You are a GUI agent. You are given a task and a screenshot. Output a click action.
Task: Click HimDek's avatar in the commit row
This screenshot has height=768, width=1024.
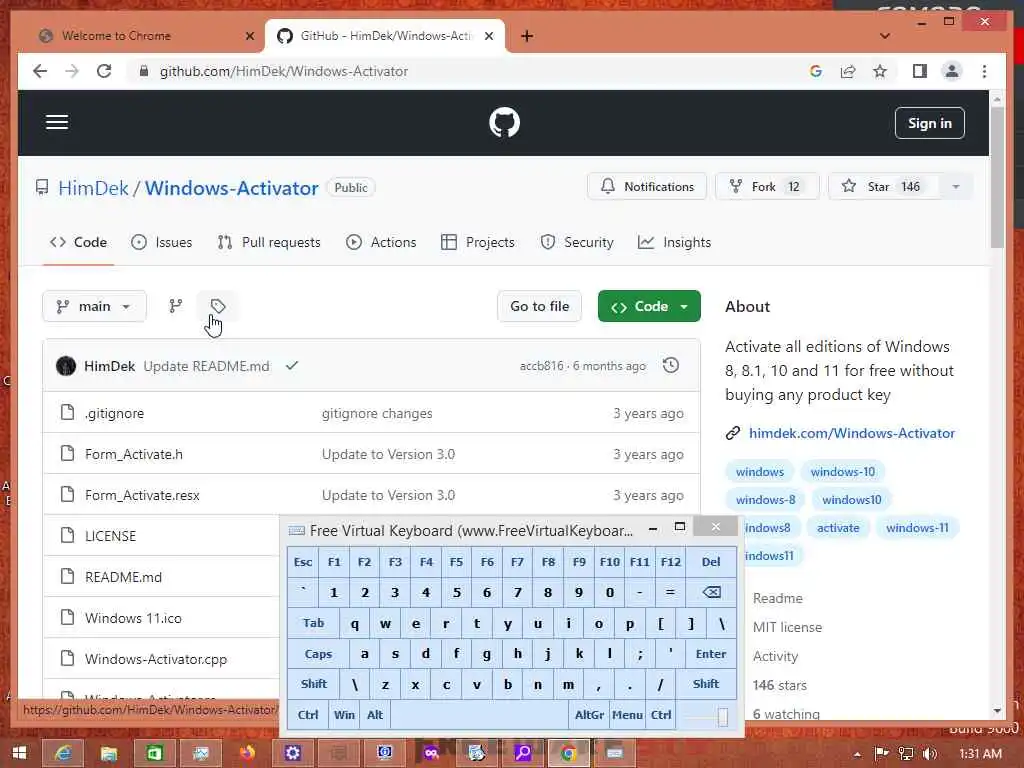tap(66, 366)
